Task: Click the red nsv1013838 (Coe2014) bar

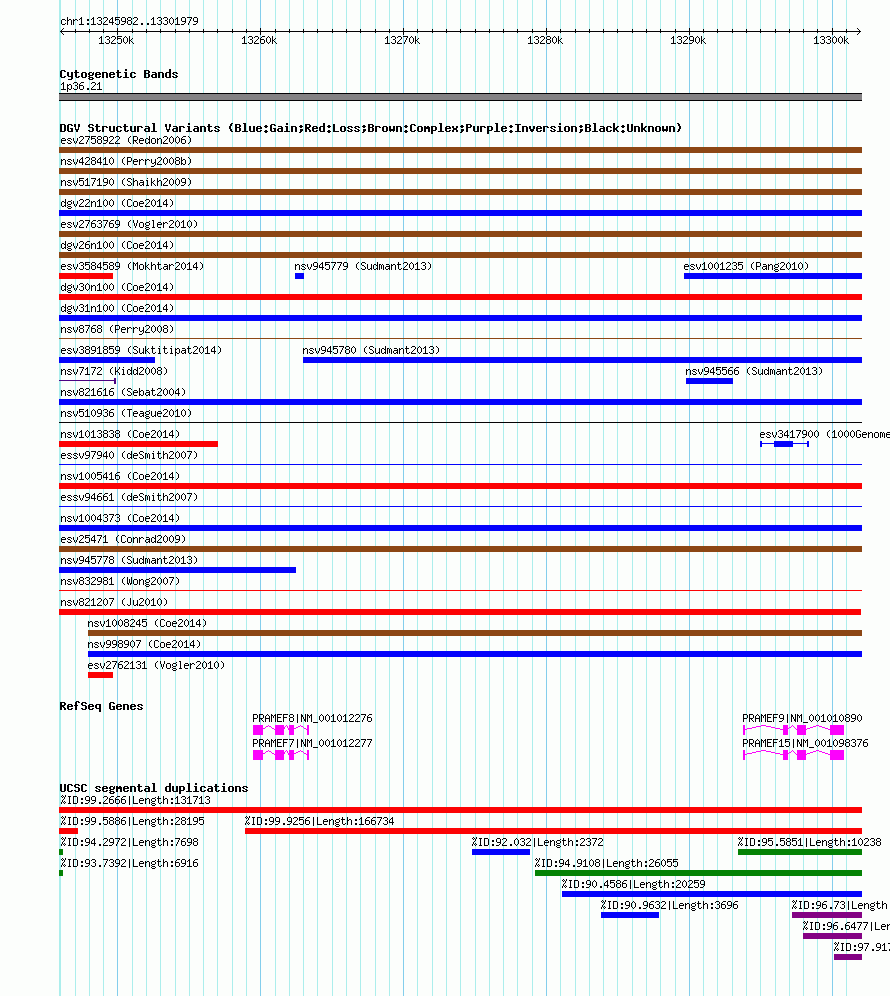Action: pos(138,444)
